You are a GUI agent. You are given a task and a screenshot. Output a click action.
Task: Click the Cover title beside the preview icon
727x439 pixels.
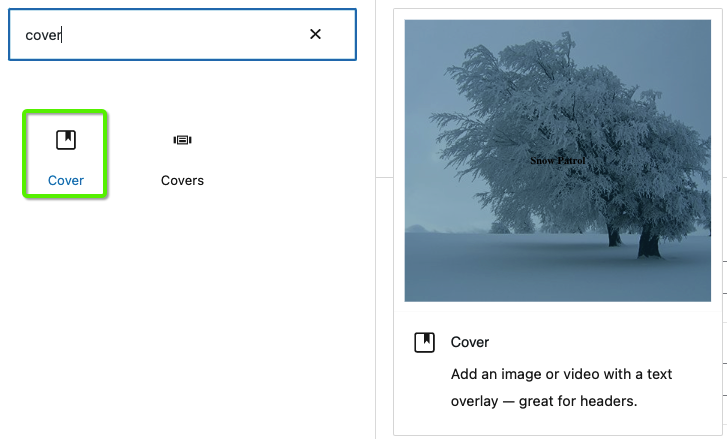(470, 342)
